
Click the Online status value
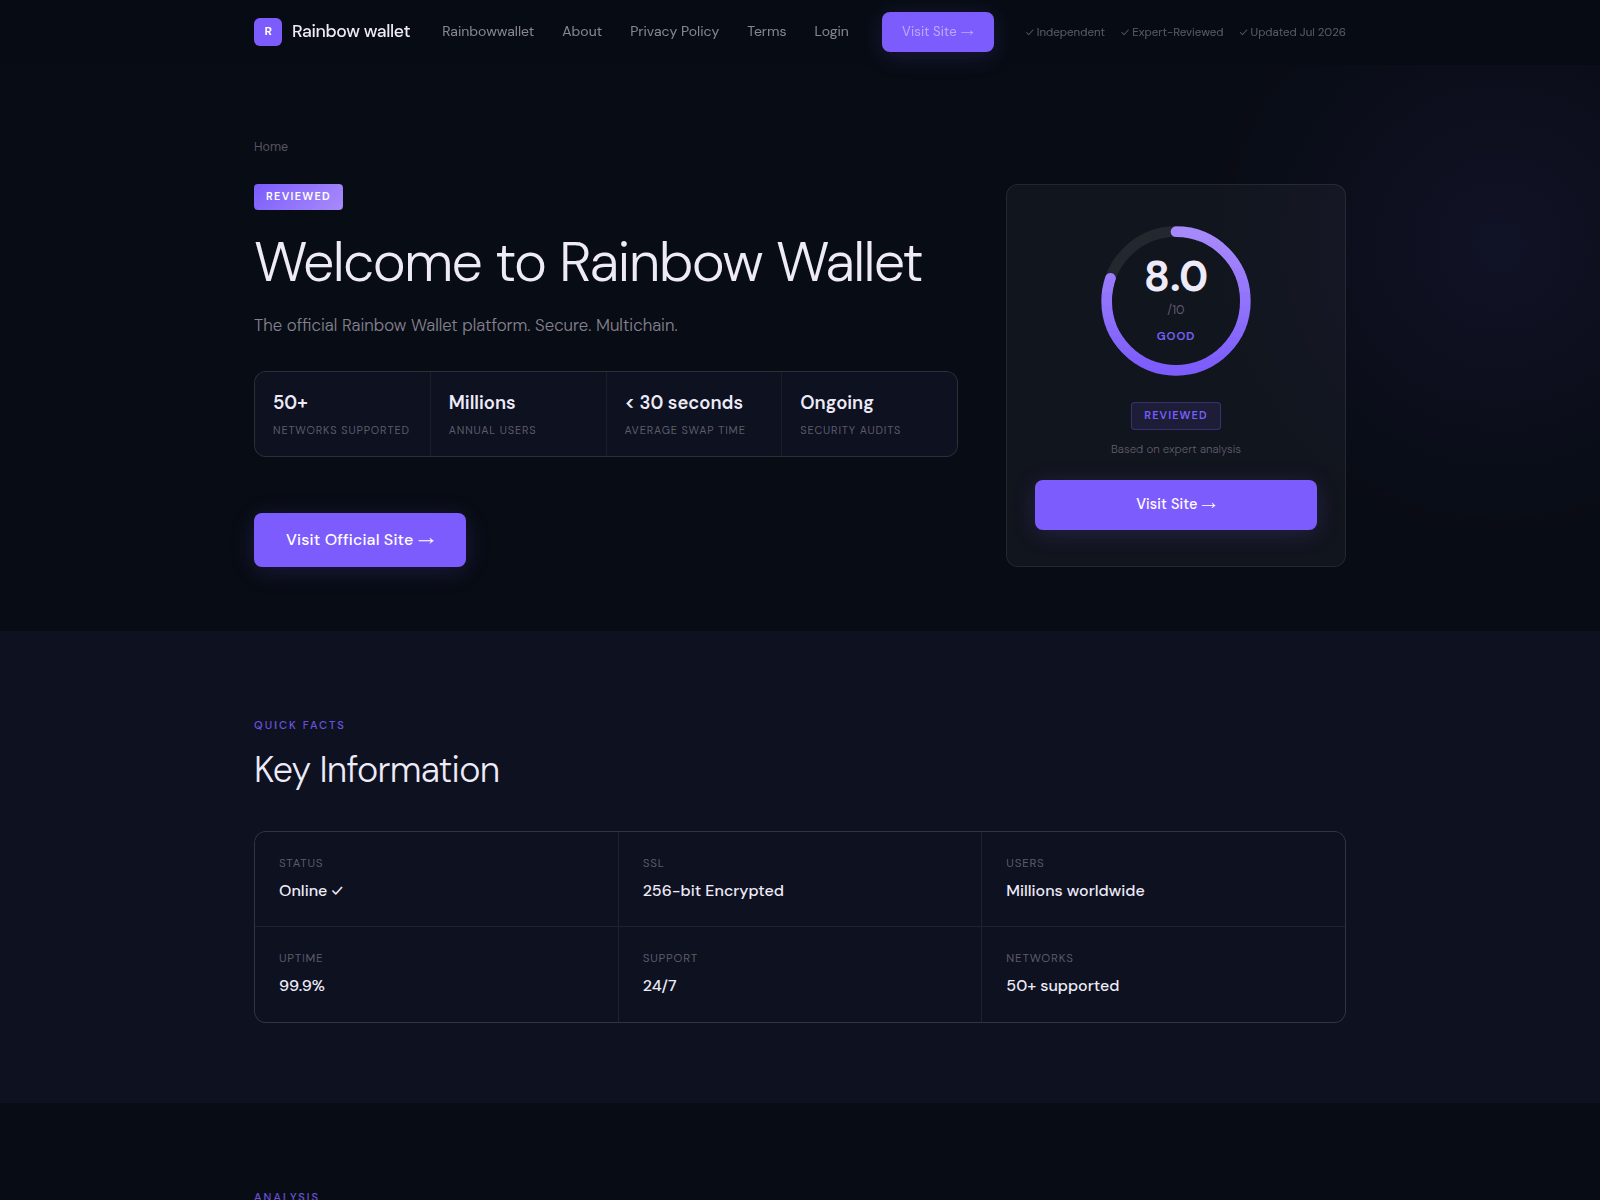click(x=311, y=891)
